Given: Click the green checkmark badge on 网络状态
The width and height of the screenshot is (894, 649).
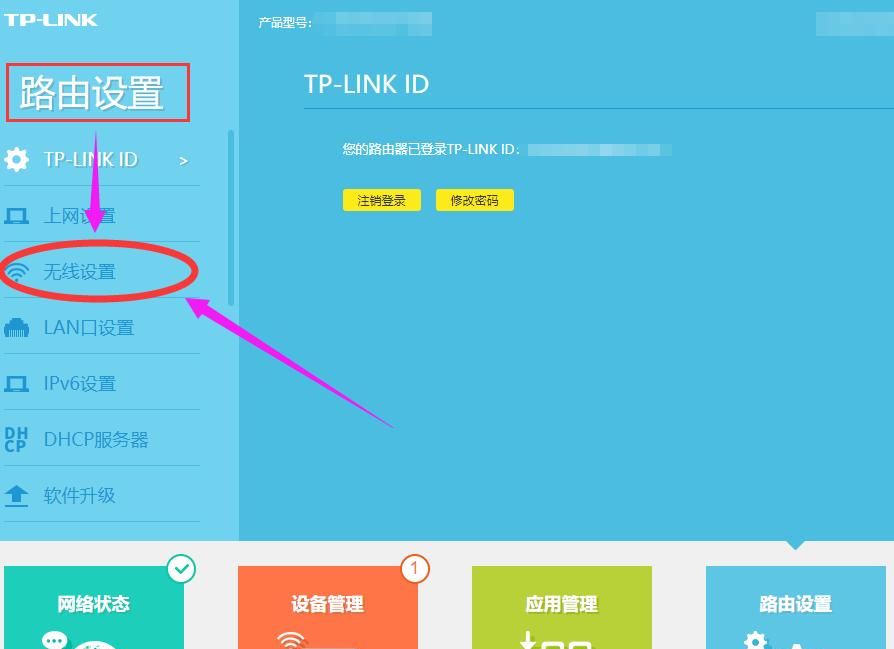Looking at the screenshot, I should tap(182, 569).
